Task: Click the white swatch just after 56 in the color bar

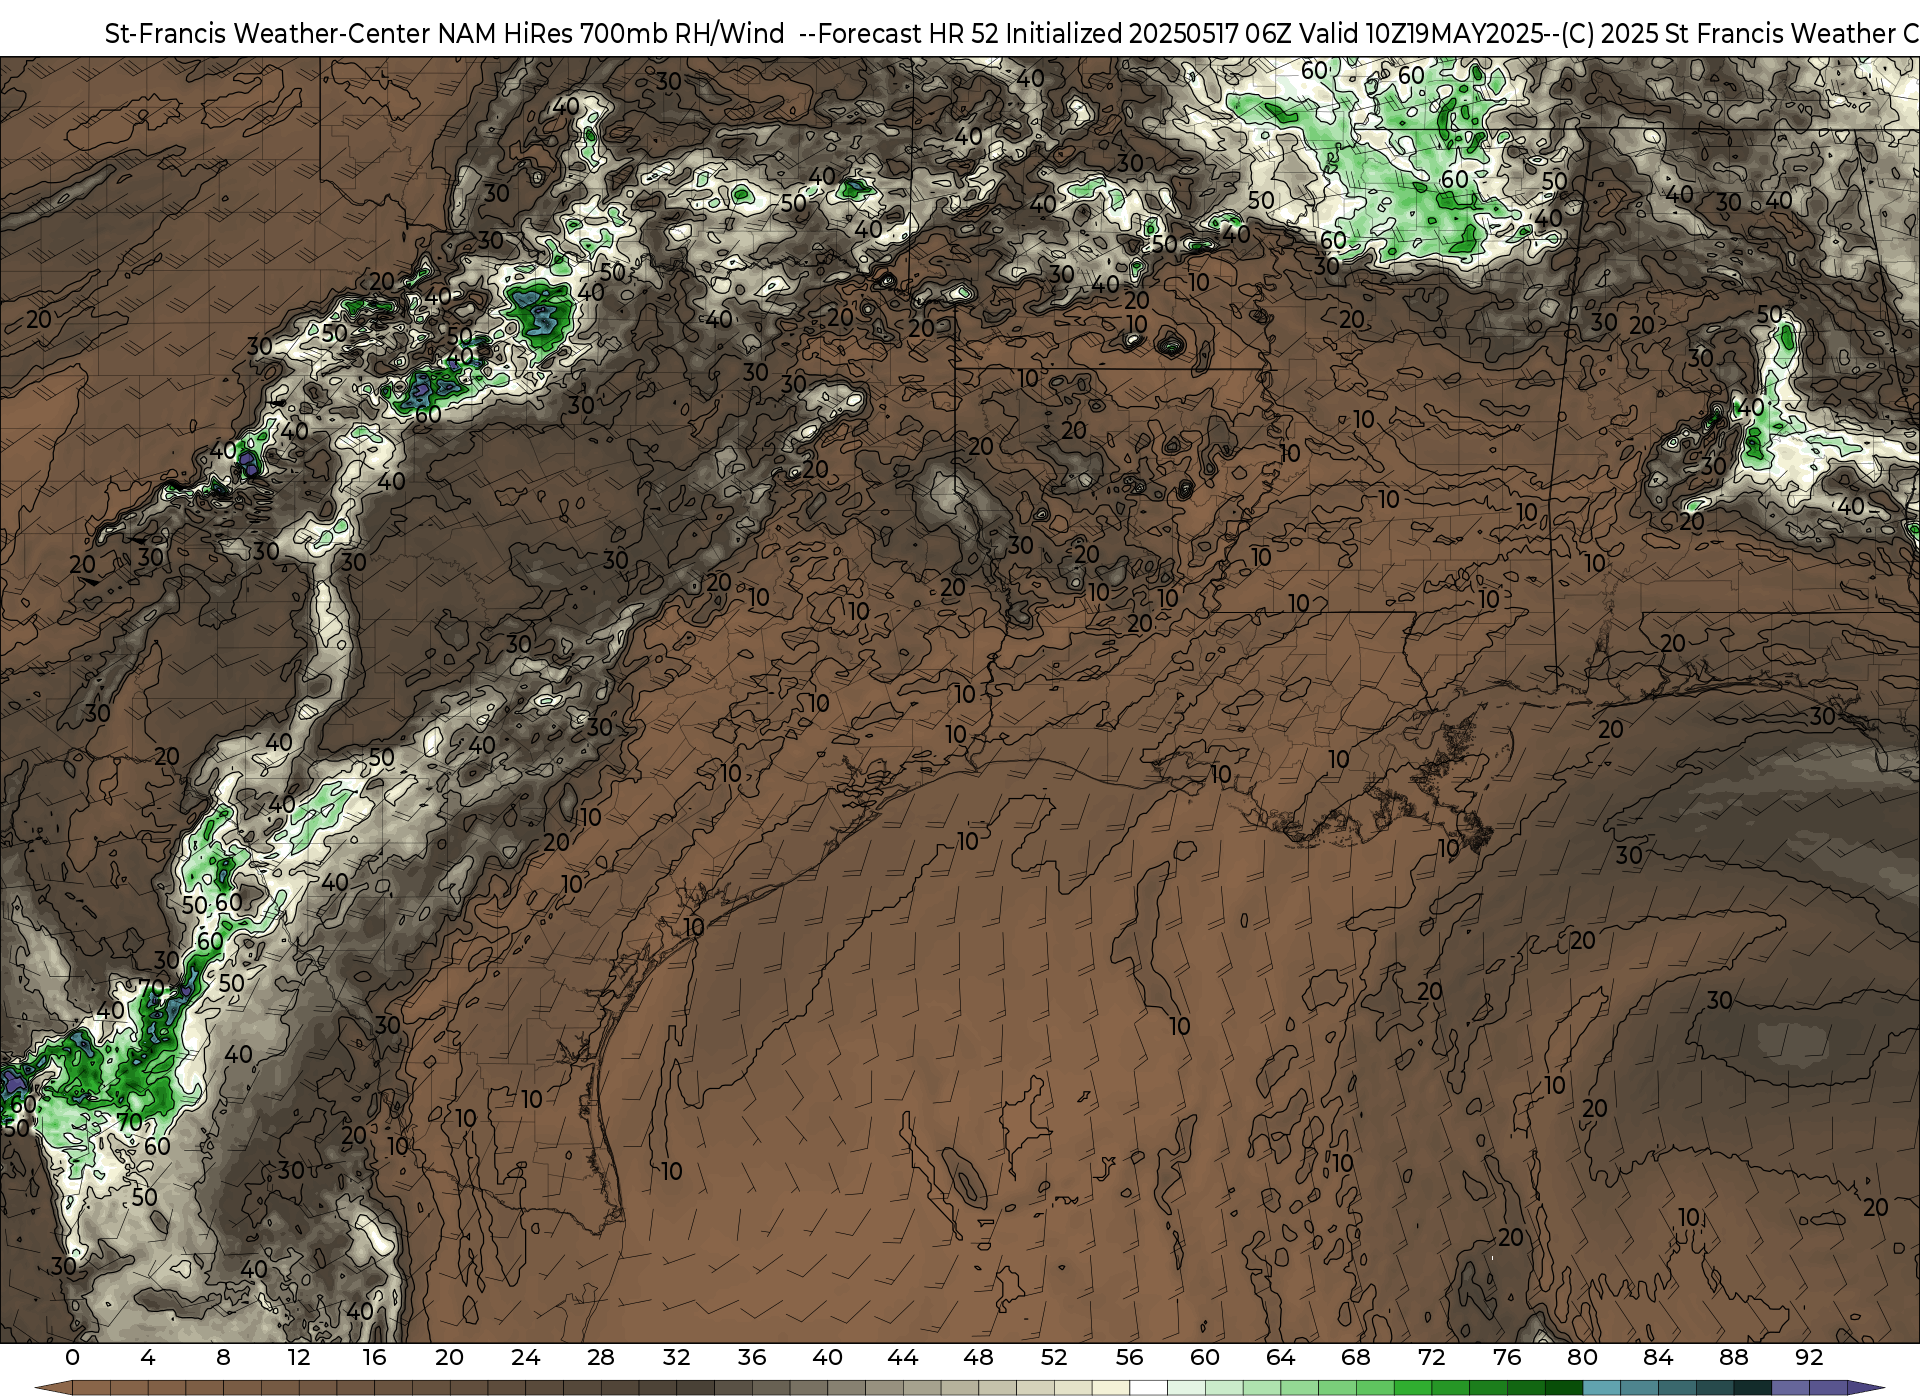Action: 1148,1388
